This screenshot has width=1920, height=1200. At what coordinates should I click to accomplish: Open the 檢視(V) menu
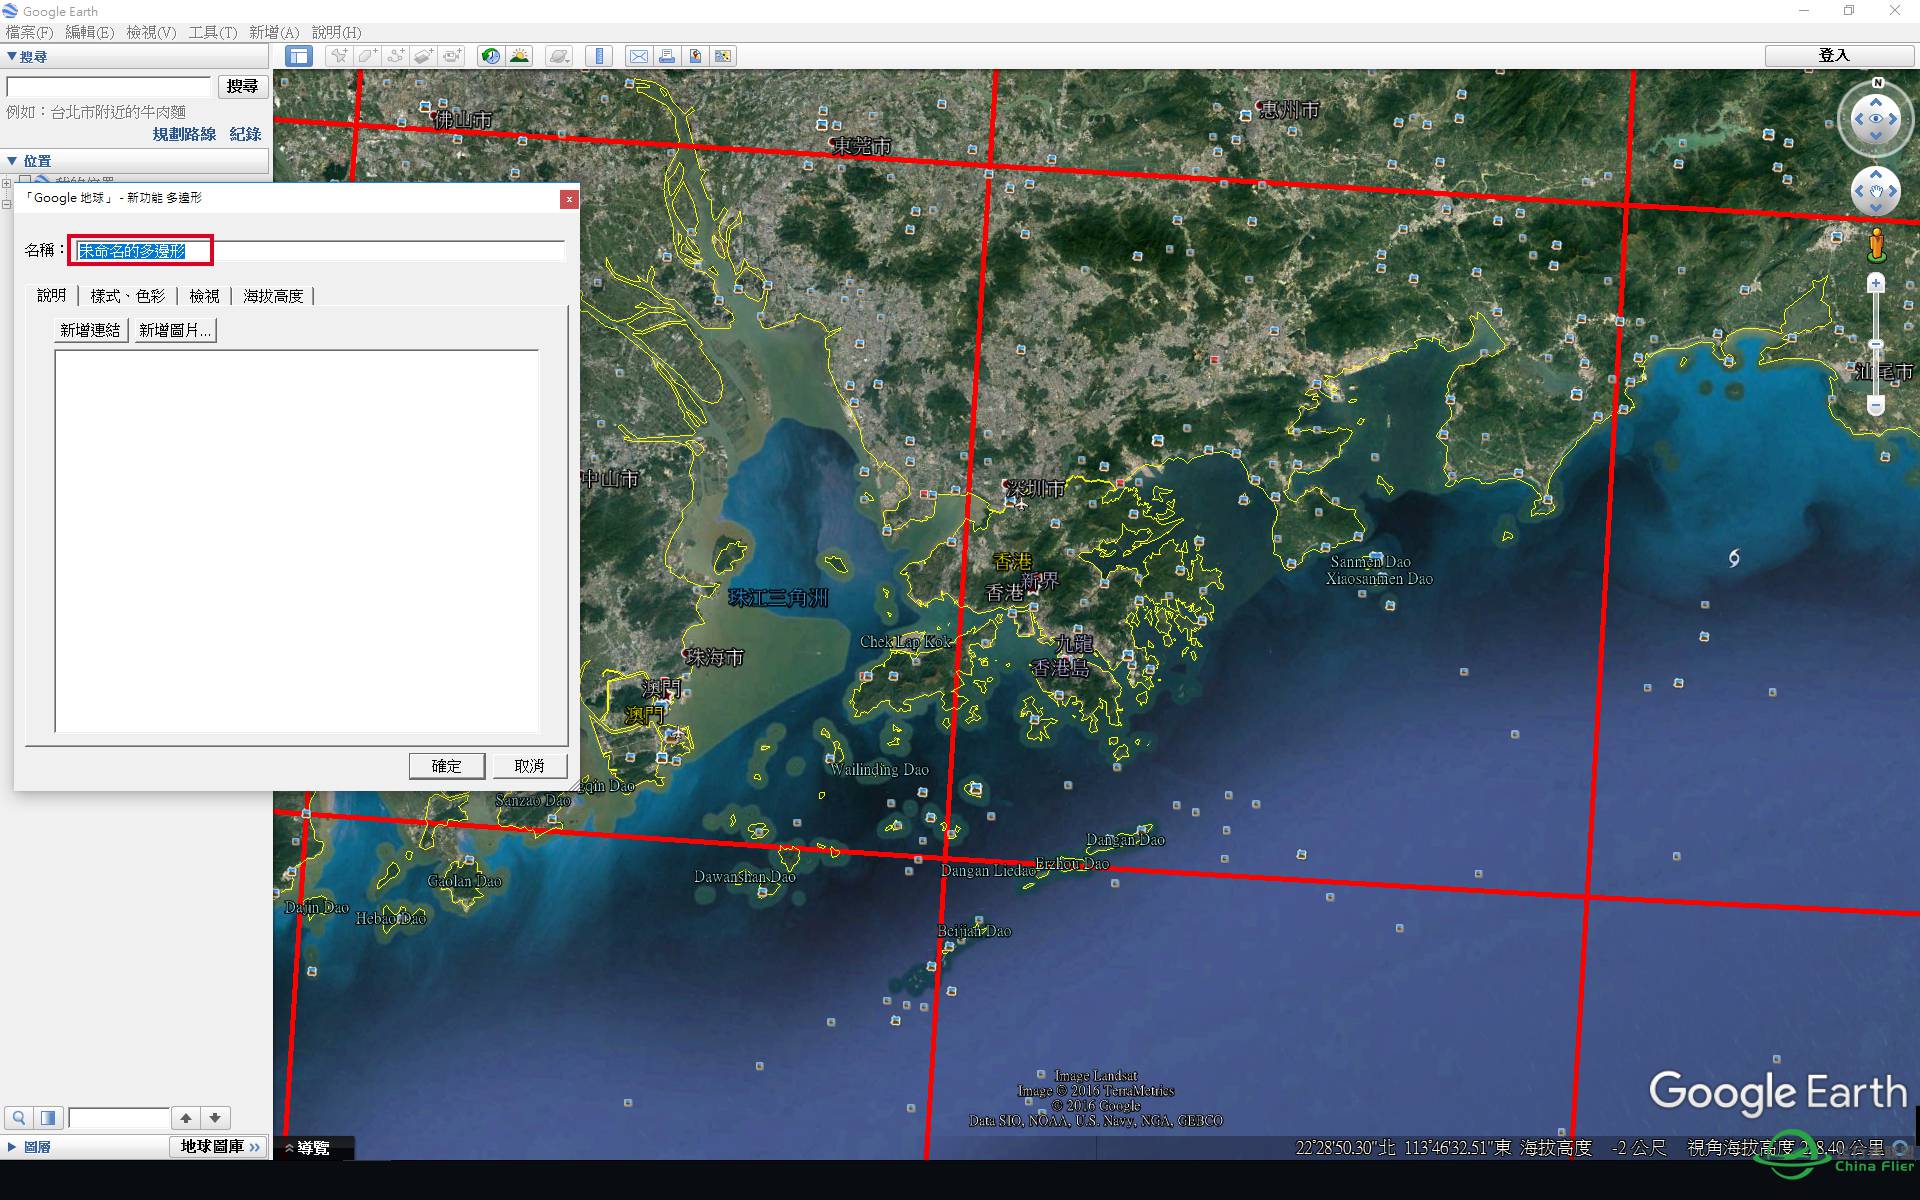[x=151, y=33]
